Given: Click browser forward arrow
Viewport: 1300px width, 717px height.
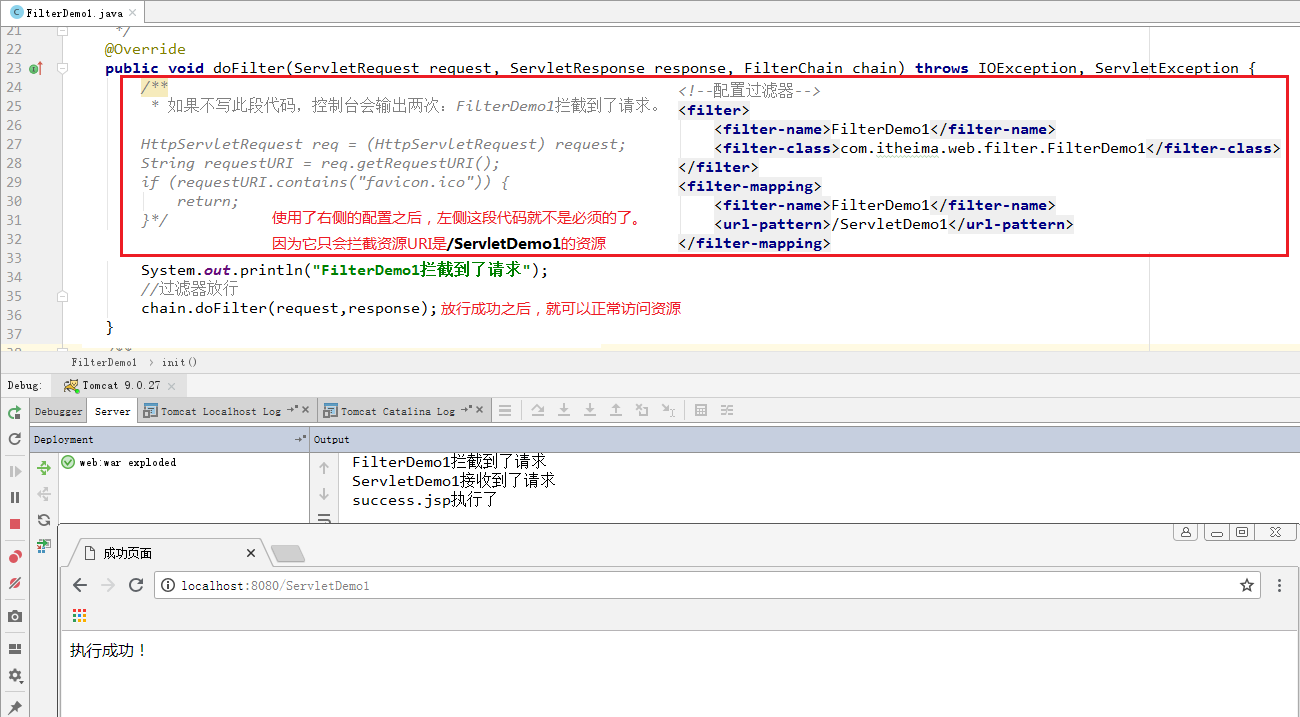Looking at the screenshot, I should 108,585.
